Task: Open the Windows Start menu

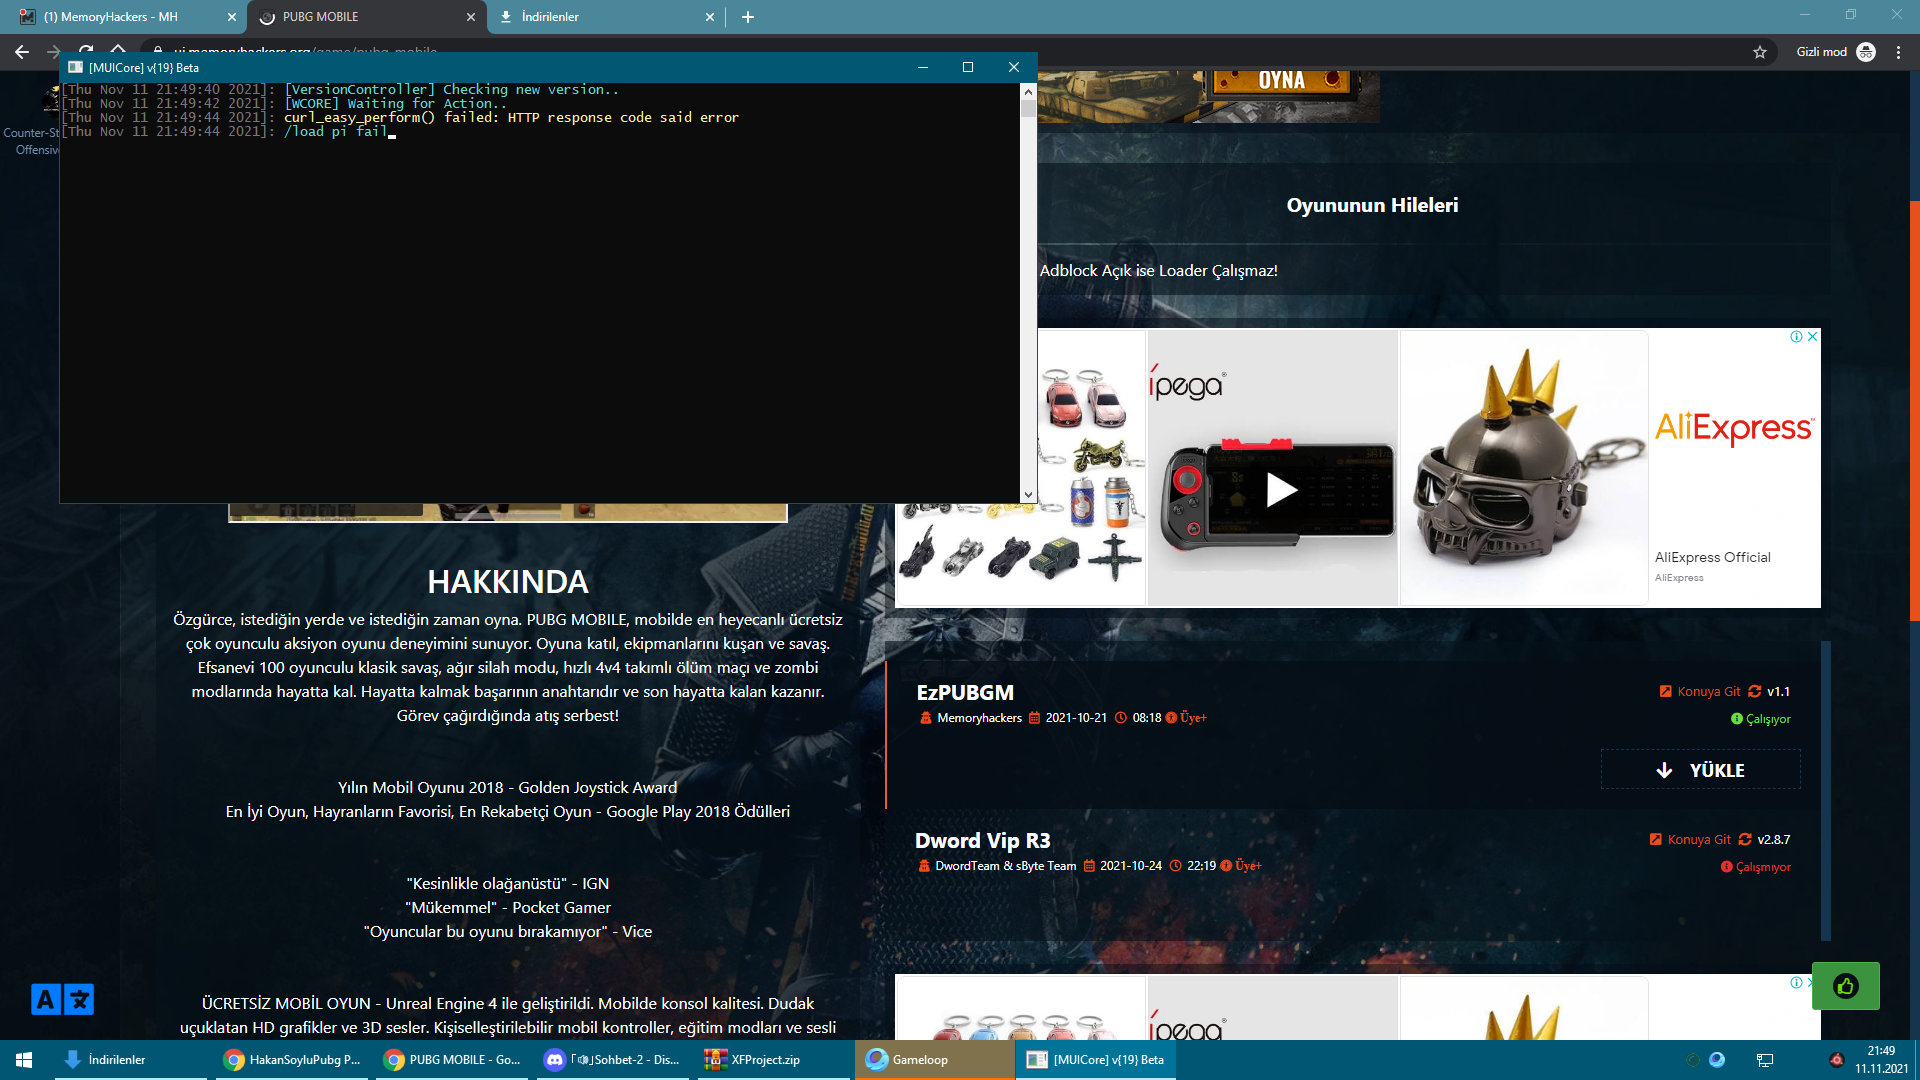Action: point(24,1060)
